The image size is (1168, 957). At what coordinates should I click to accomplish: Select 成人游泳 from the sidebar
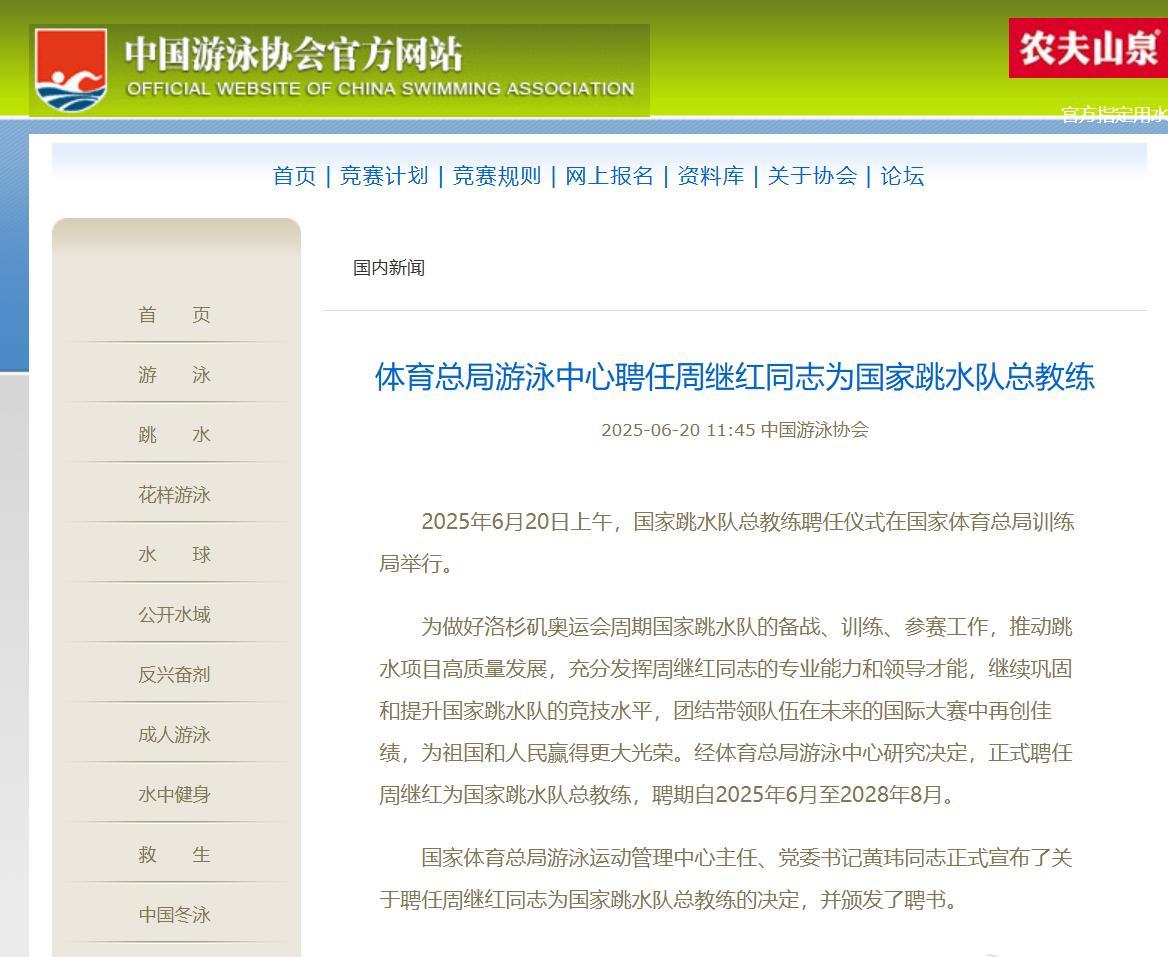tap(175, 734)
